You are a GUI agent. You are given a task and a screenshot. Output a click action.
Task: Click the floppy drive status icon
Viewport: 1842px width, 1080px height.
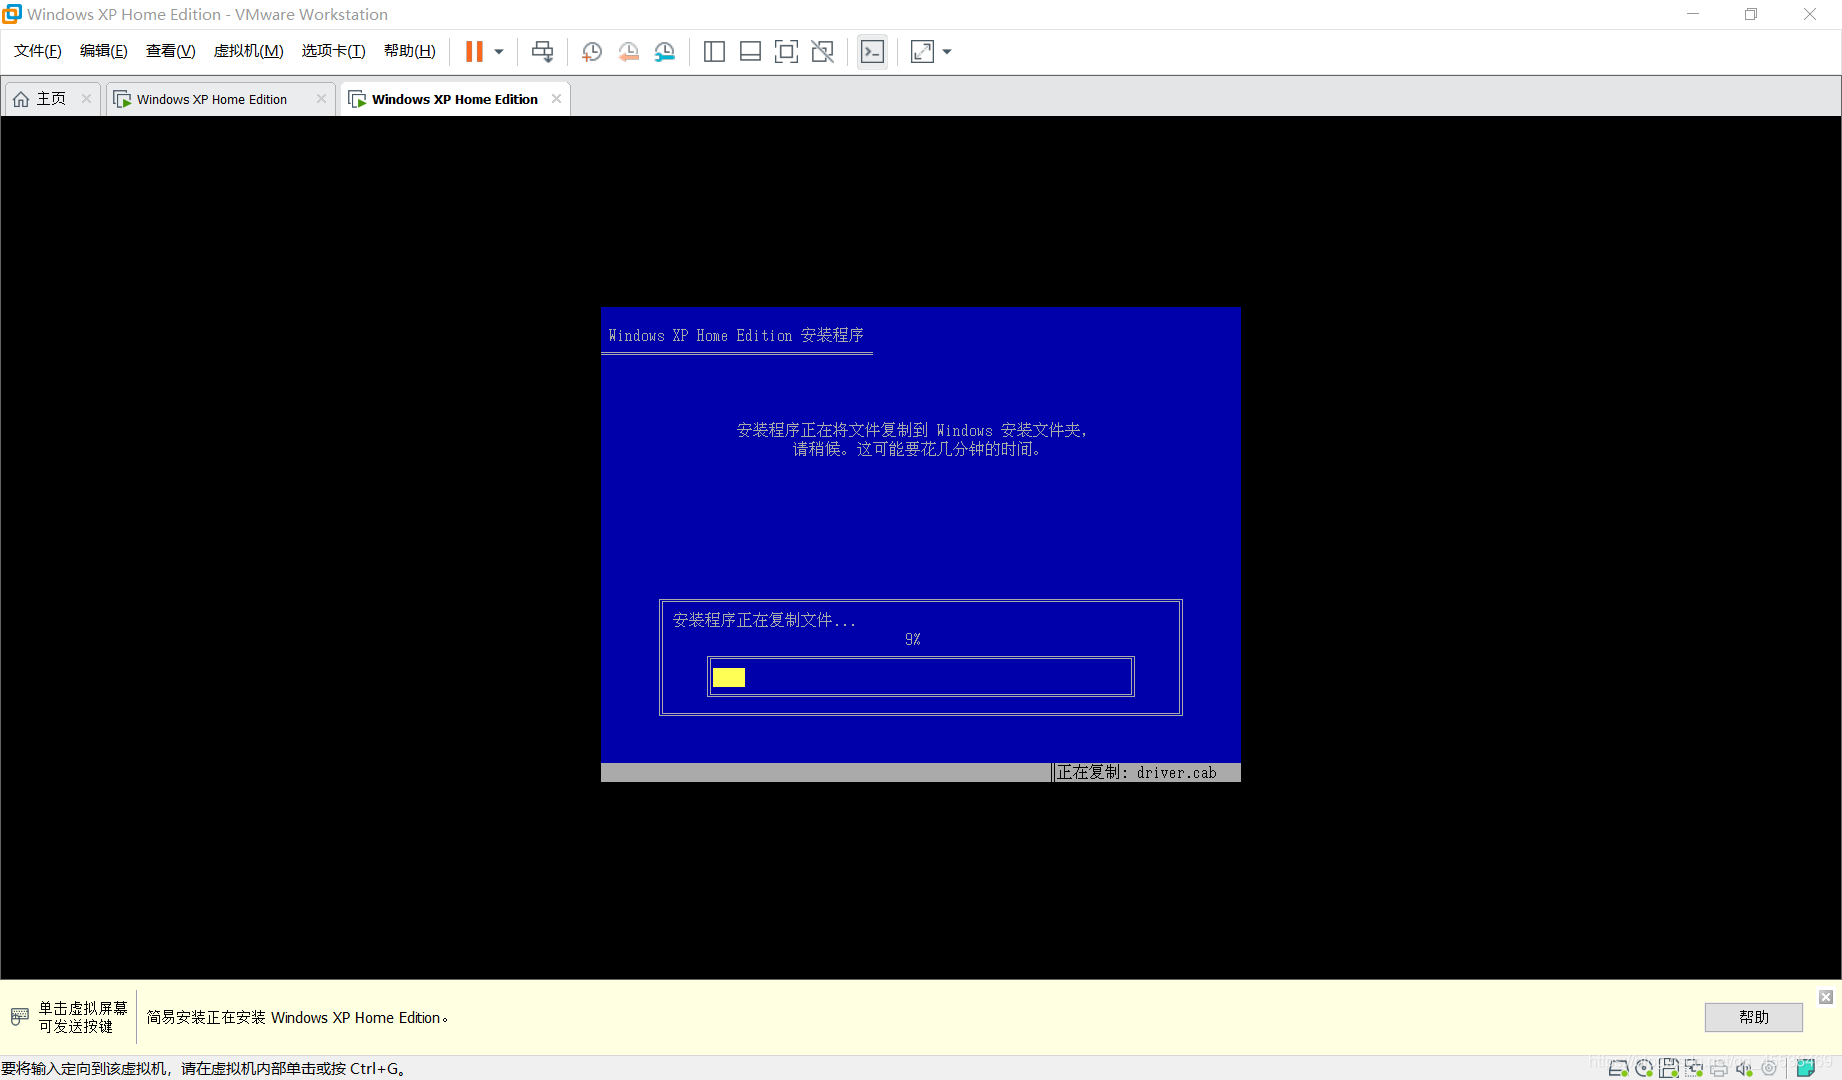click(1669, 1068)
